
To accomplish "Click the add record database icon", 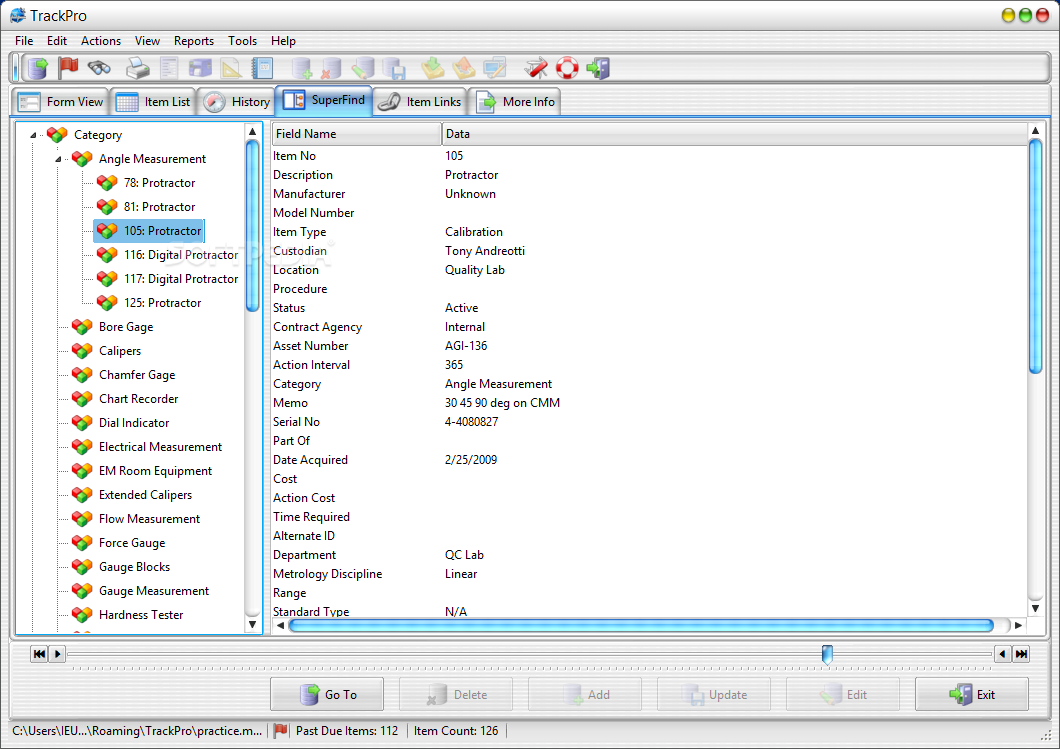I will (302, 68).
